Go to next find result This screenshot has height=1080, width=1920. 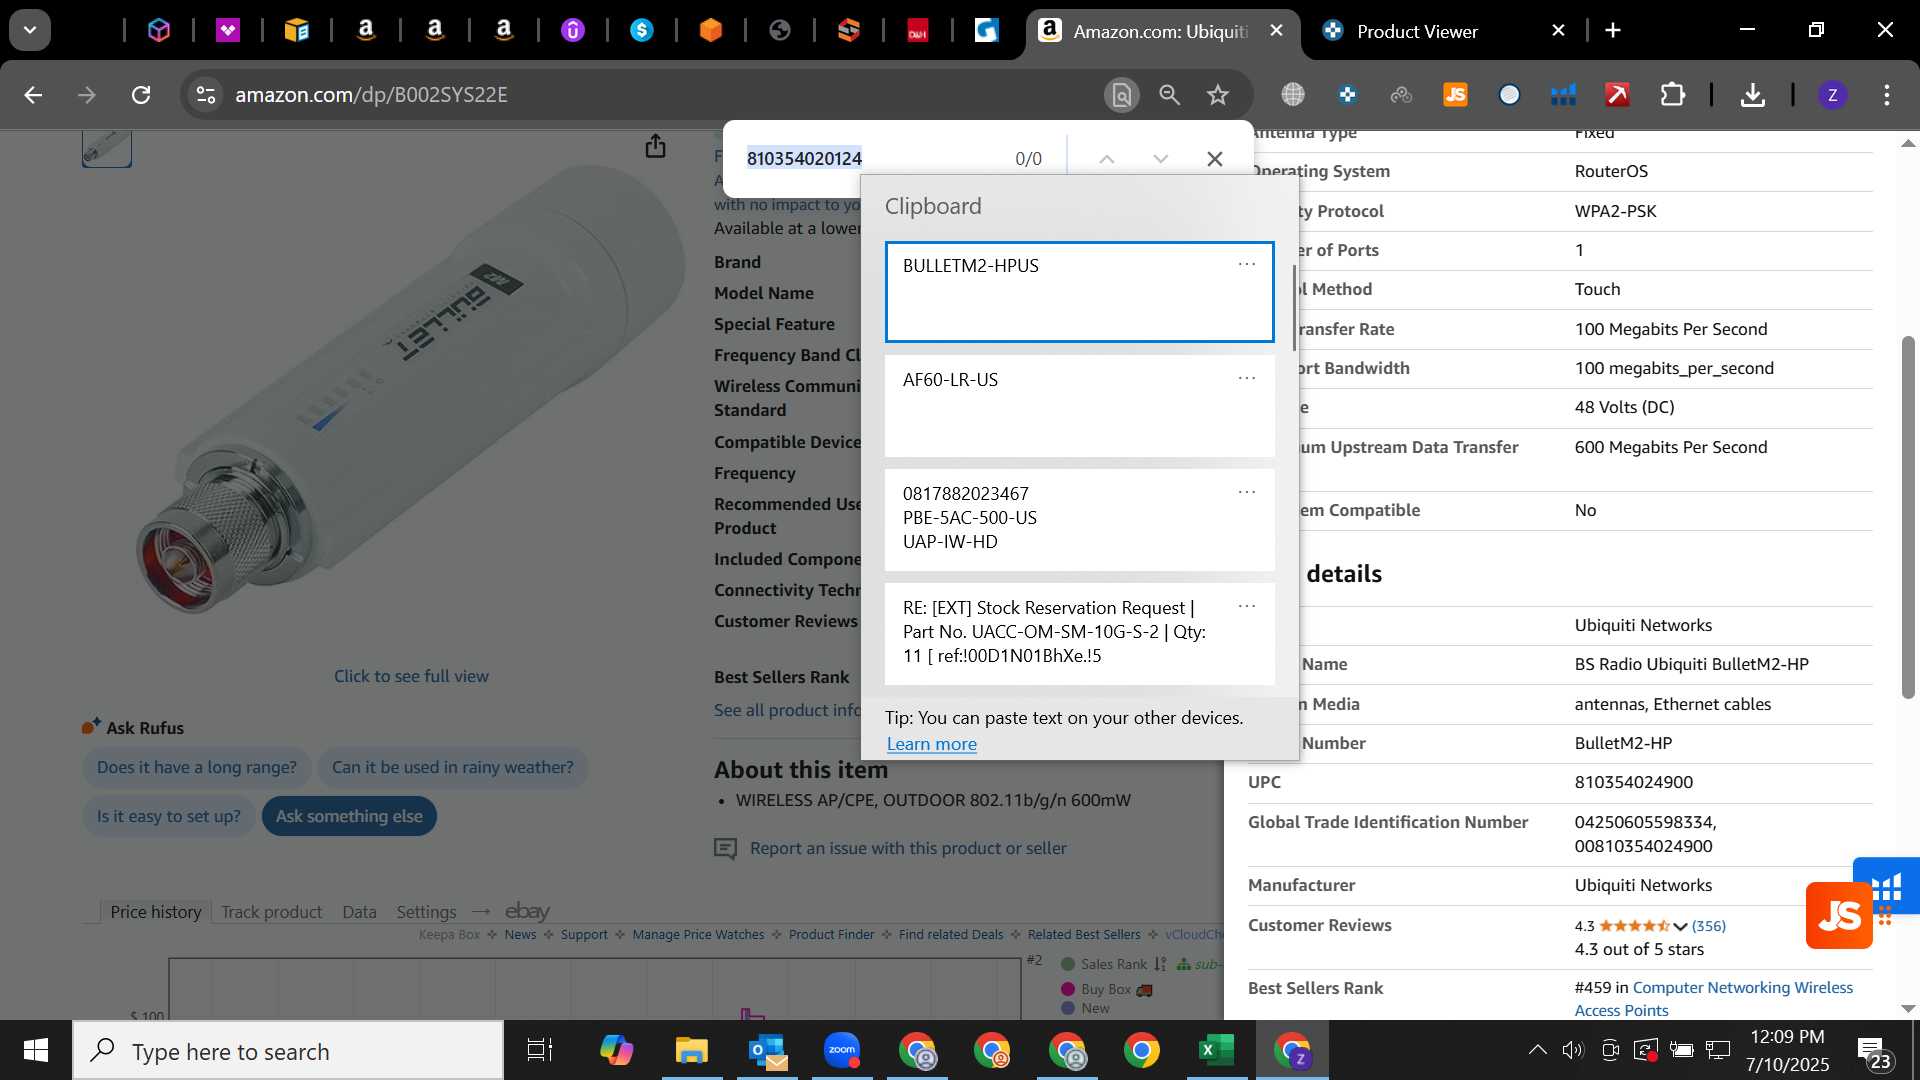[x=1160, y=158]
